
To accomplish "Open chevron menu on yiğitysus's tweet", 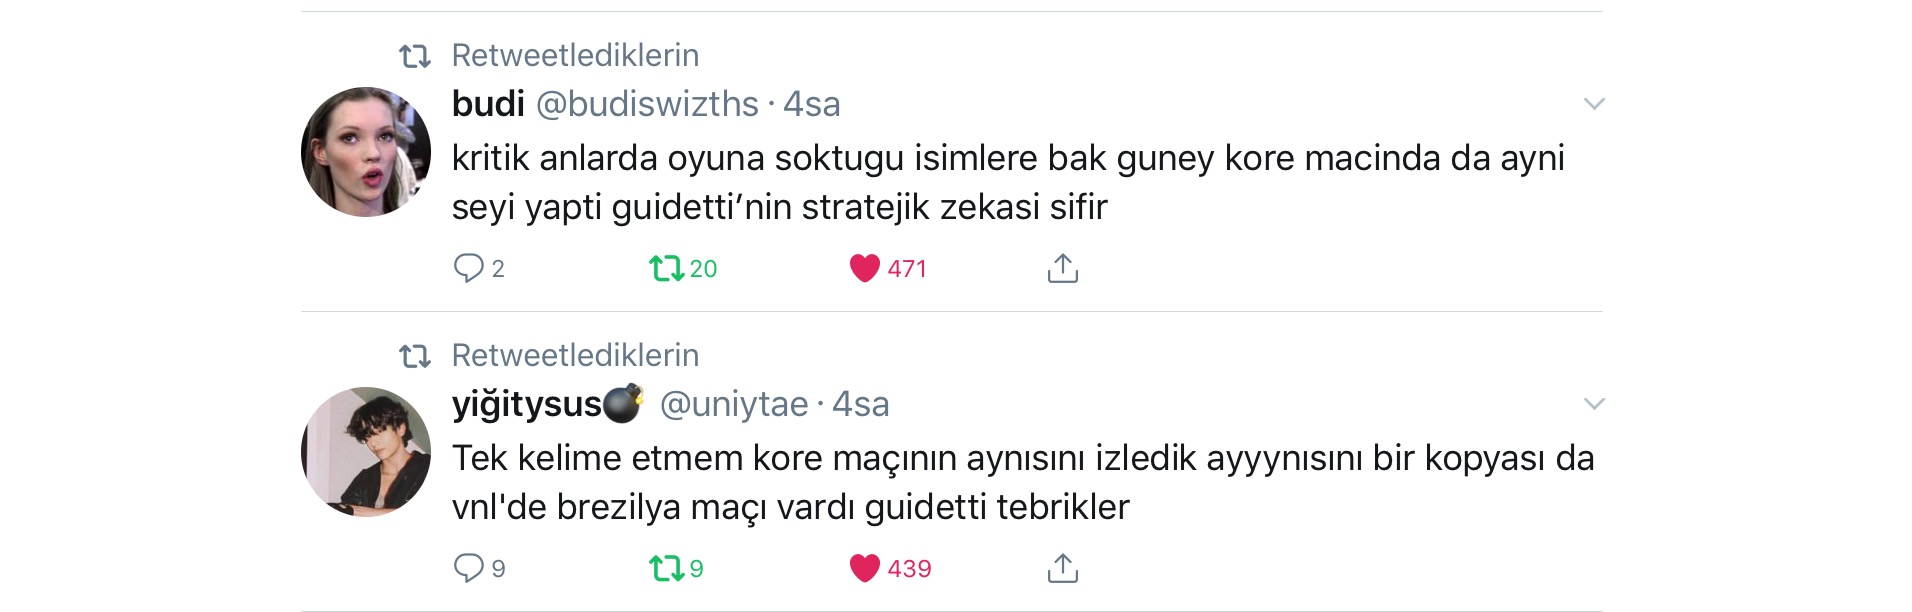I will click(x=1594, y=404).
